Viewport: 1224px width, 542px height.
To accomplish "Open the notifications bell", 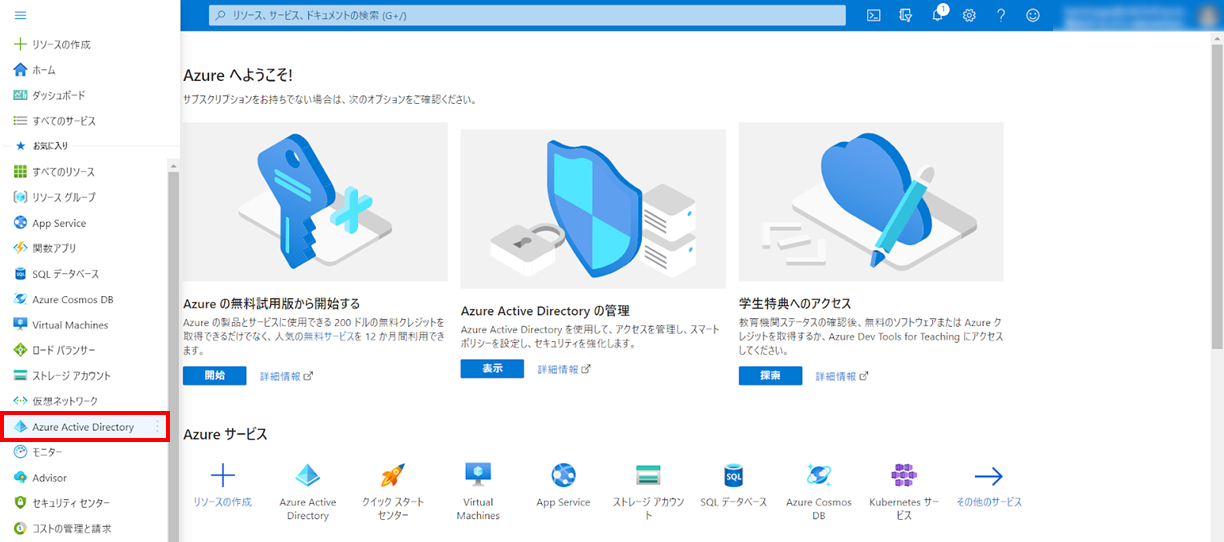I will (938, 15).
